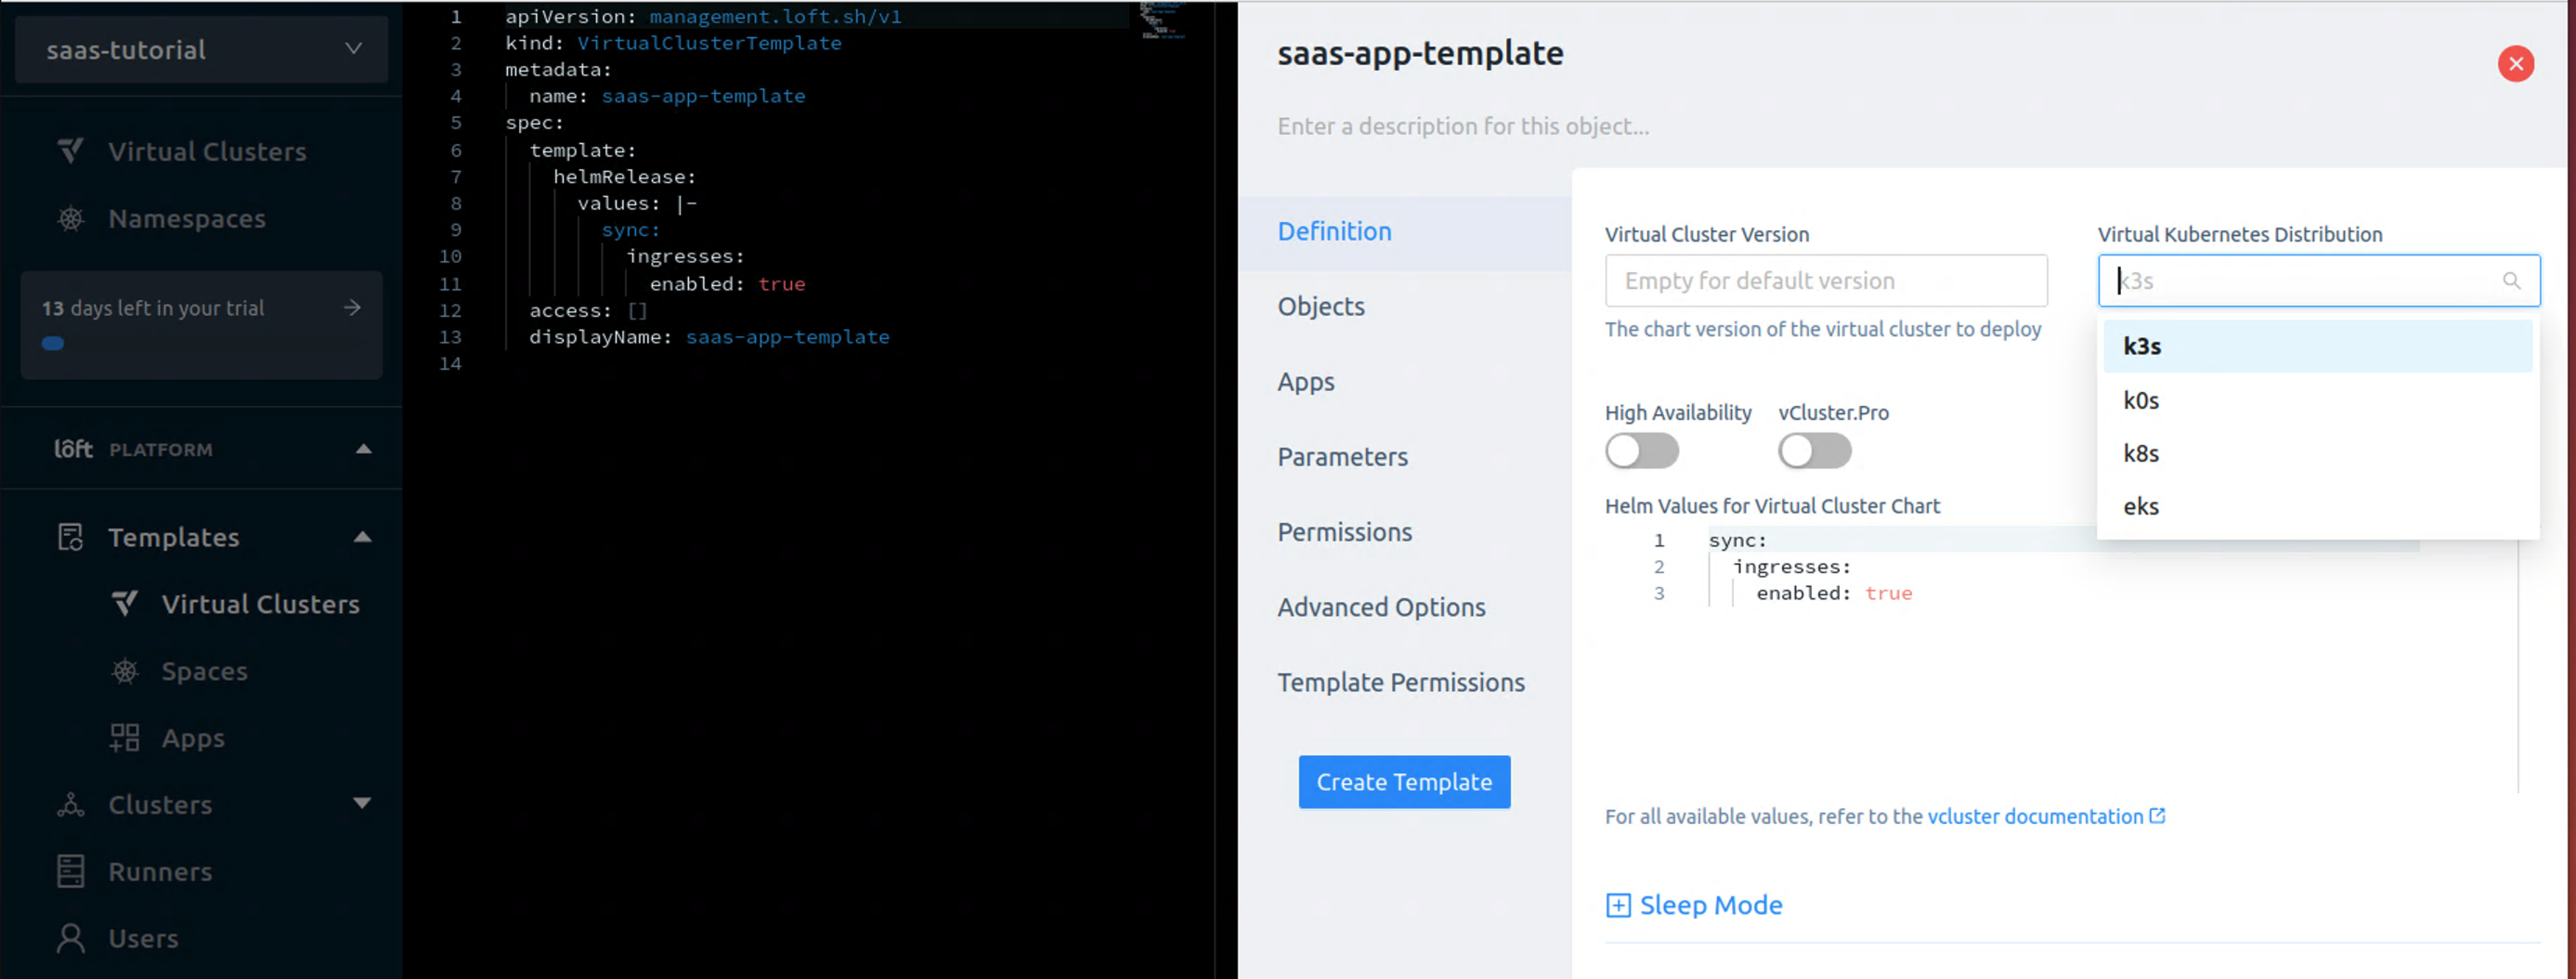Viewport: 2576px width, 979px height.
Task: Open the Advanced Options tab
Action: pyautogui.click(x=1381, y=606)
